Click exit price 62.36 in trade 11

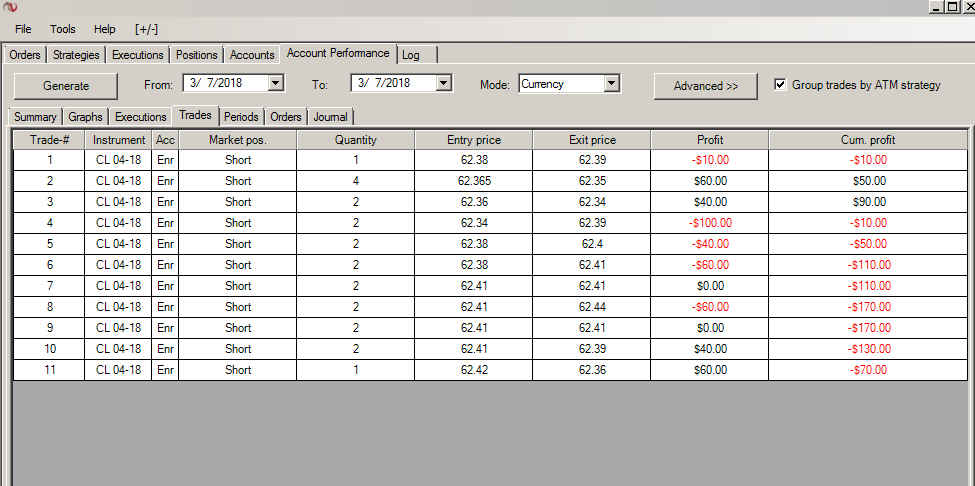(x=592, y=370)
